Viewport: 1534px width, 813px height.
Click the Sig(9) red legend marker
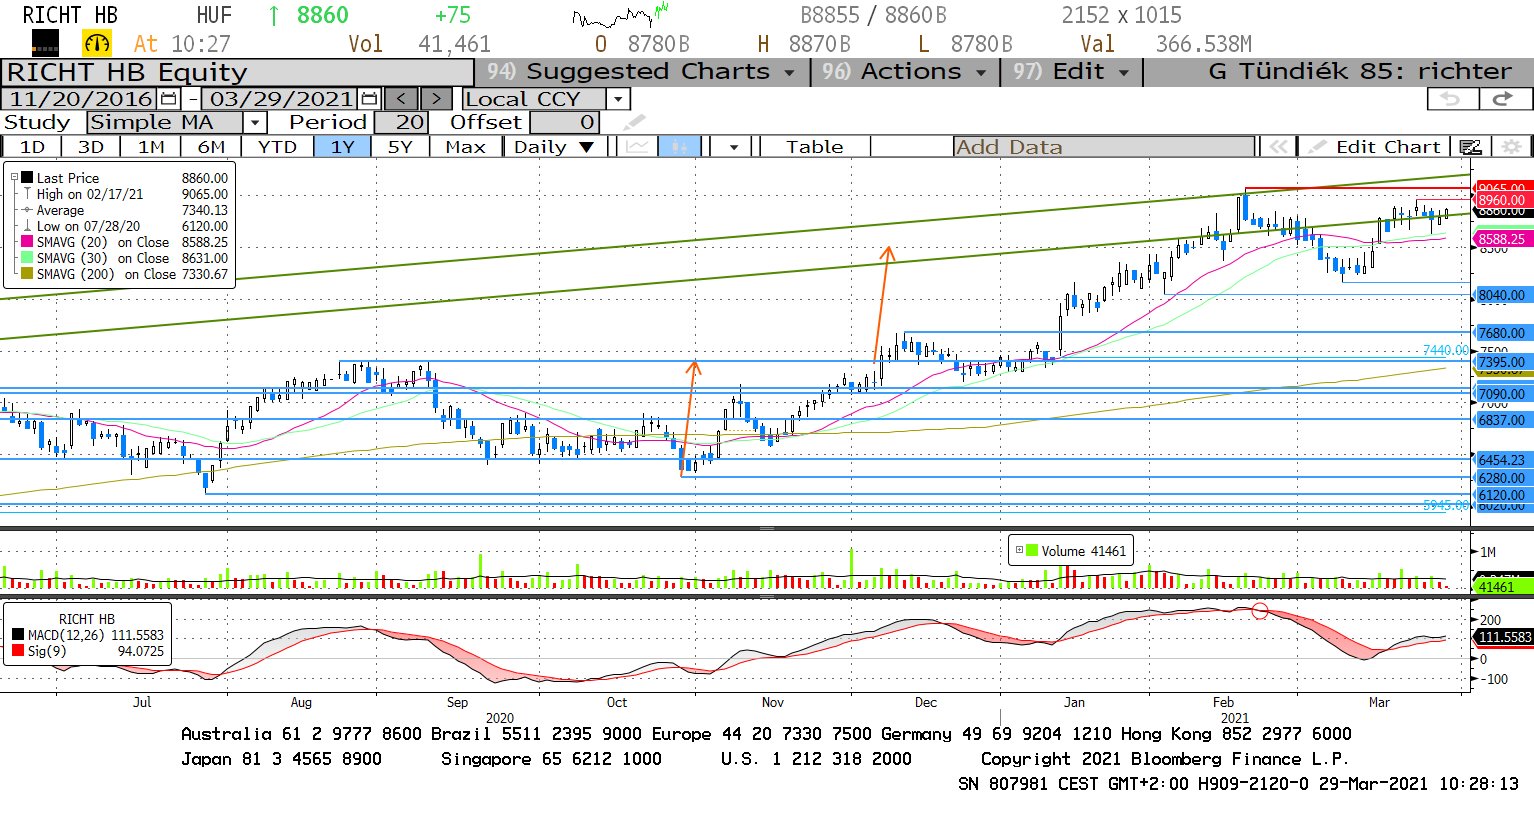click(18, 651)
